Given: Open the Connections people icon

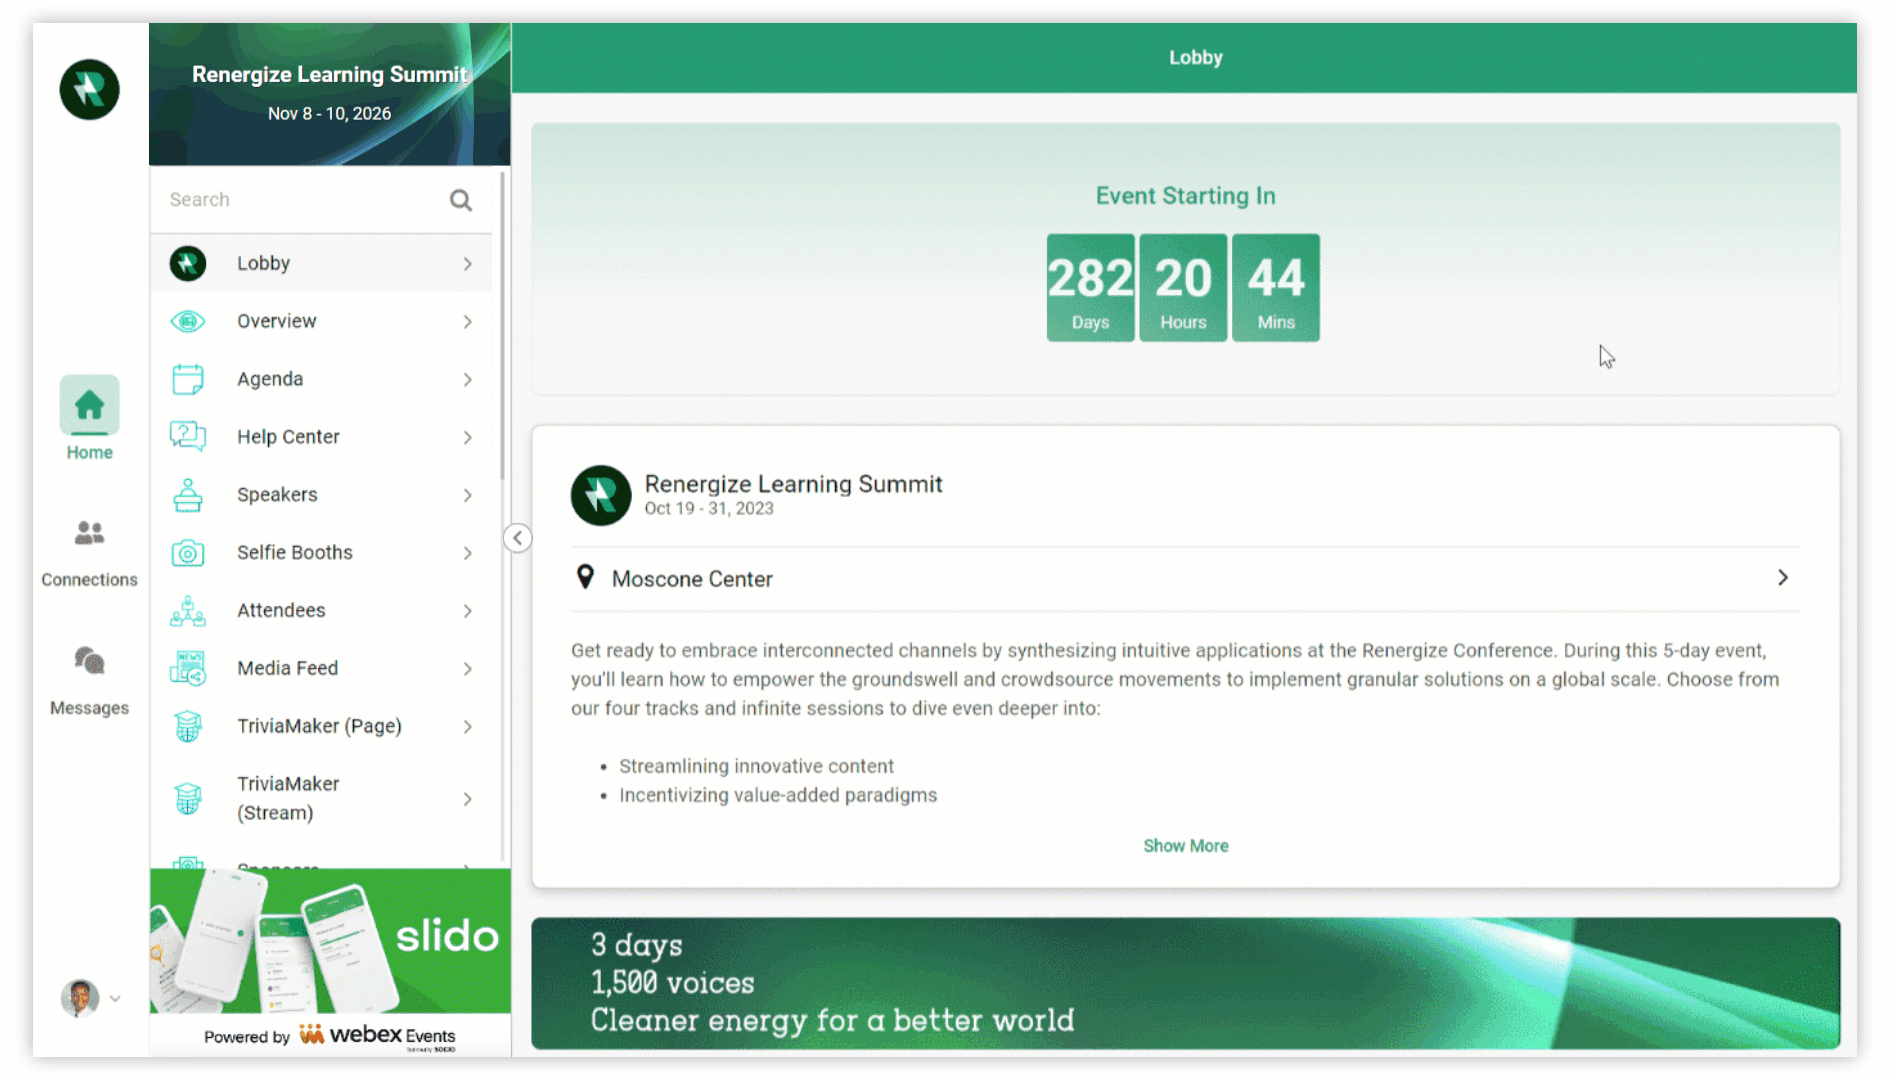Looking at the screenshot, I should point(89,533).
